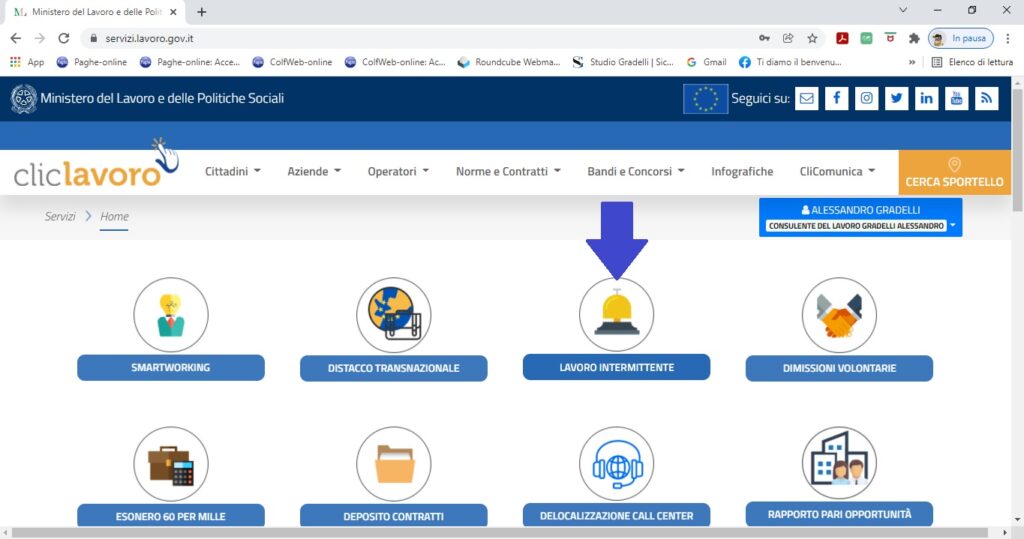The height and width of the screenshot is (539, 1024).
Task: Click the Twitter icon in header
Action: click(896, 98)
